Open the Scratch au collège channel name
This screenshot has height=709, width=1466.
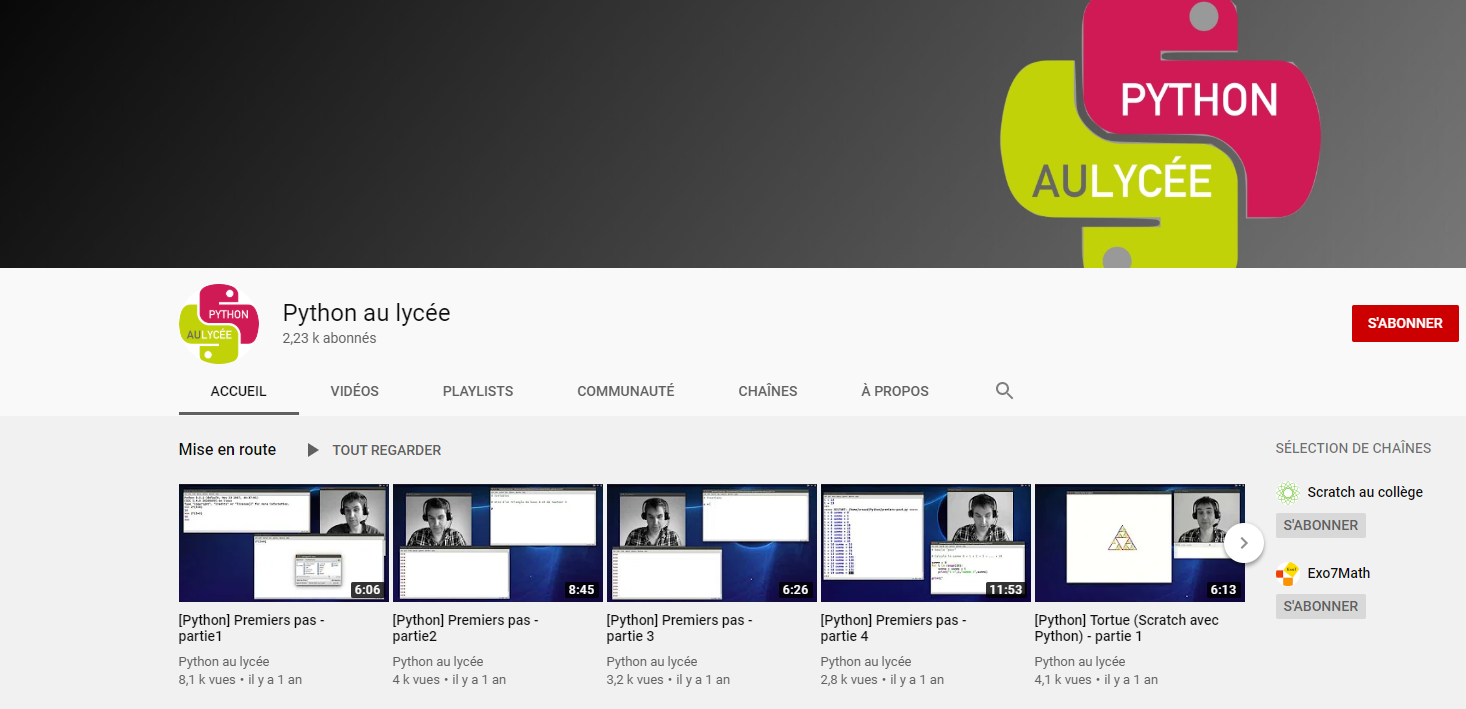(x=1365, y=492)
